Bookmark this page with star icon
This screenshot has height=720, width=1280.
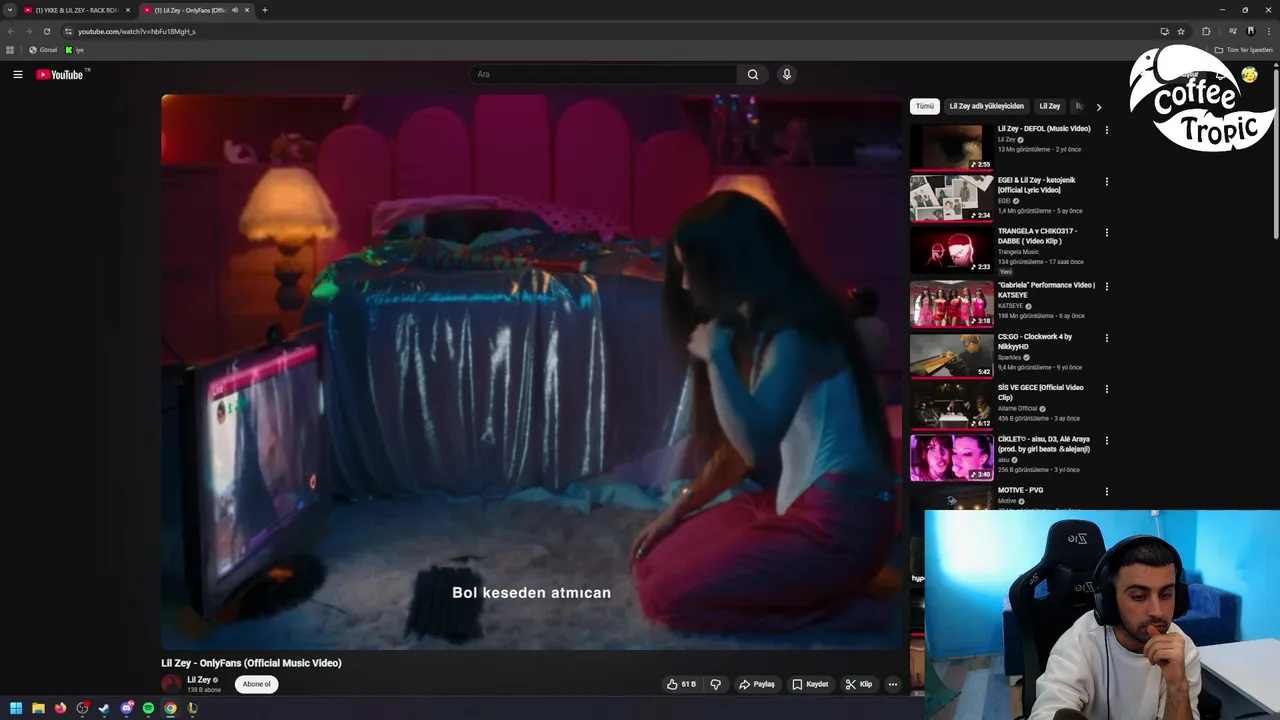1181,31
